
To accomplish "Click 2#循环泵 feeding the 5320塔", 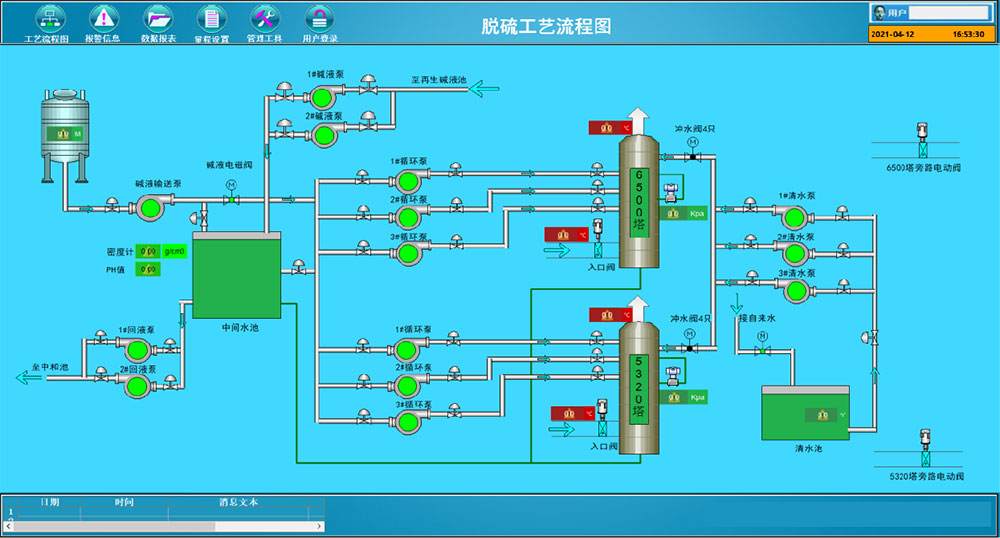I will click(407, 385).
